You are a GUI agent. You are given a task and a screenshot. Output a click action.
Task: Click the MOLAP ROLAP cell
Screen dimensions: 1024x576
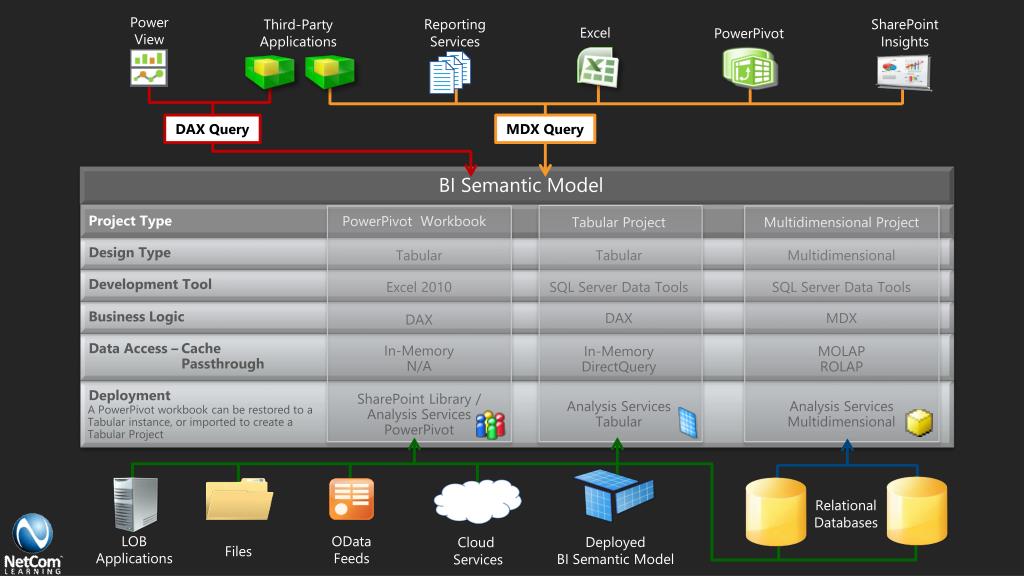tap(842, 359)
